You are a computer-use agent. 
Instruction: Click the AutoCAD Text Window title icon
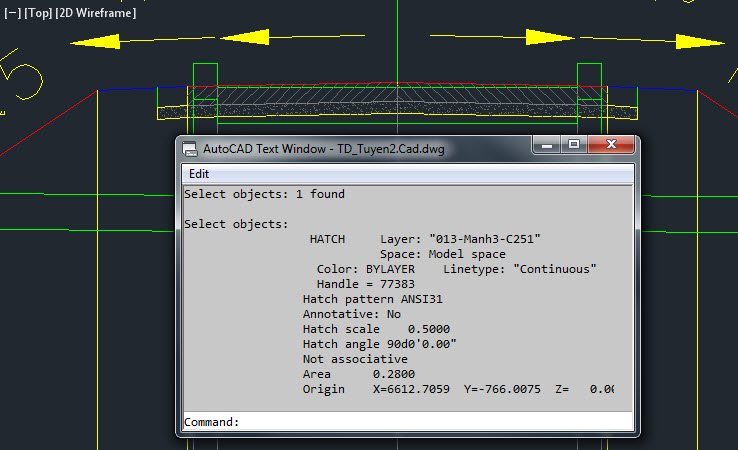tap(189, 148)
